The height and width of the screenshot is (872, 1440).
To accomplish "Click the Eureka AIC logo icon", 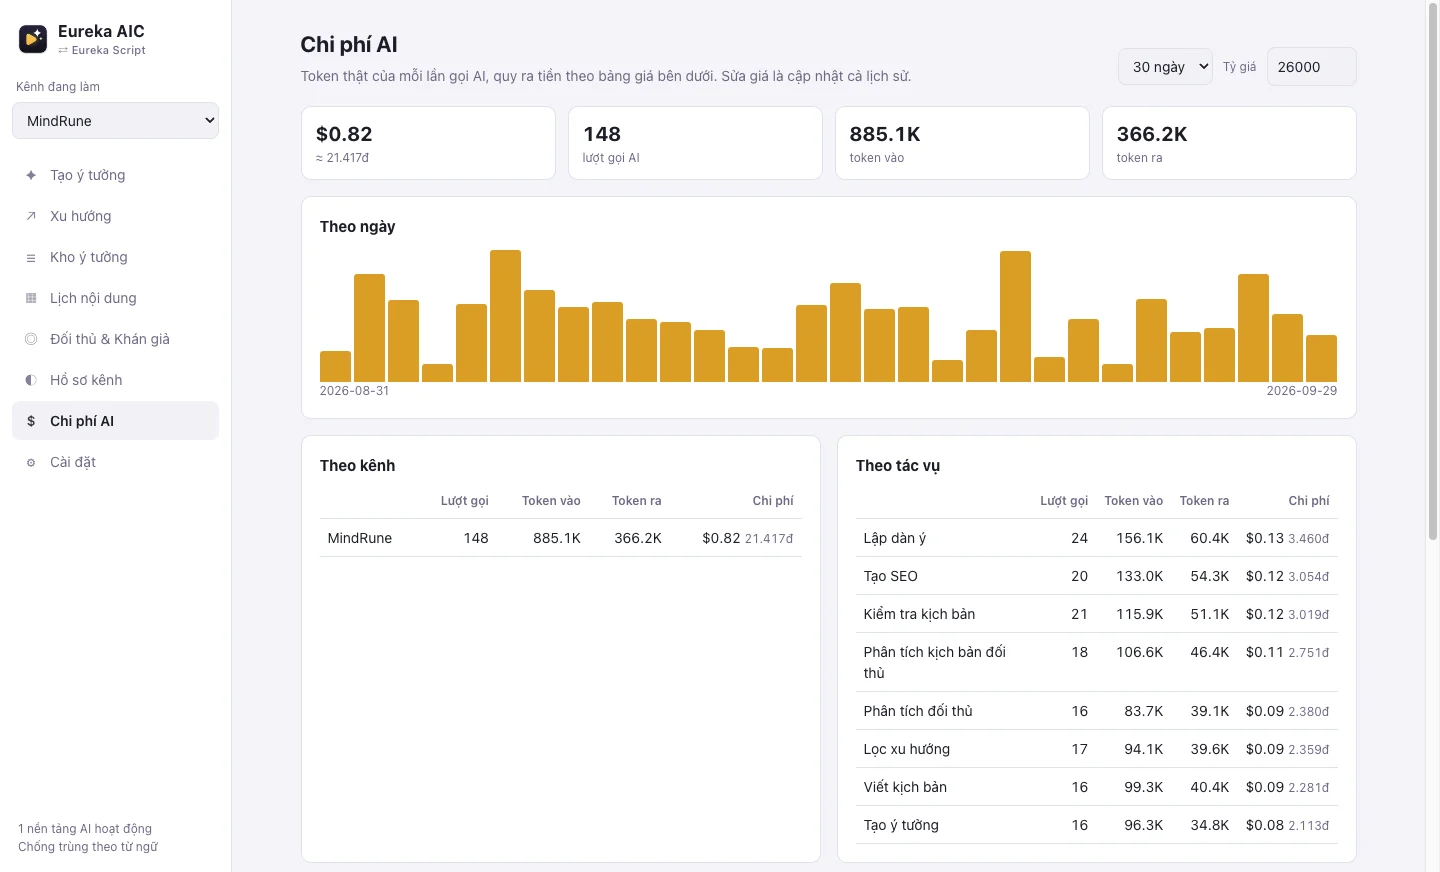I will pyautogui.click(x=33, y=39).
